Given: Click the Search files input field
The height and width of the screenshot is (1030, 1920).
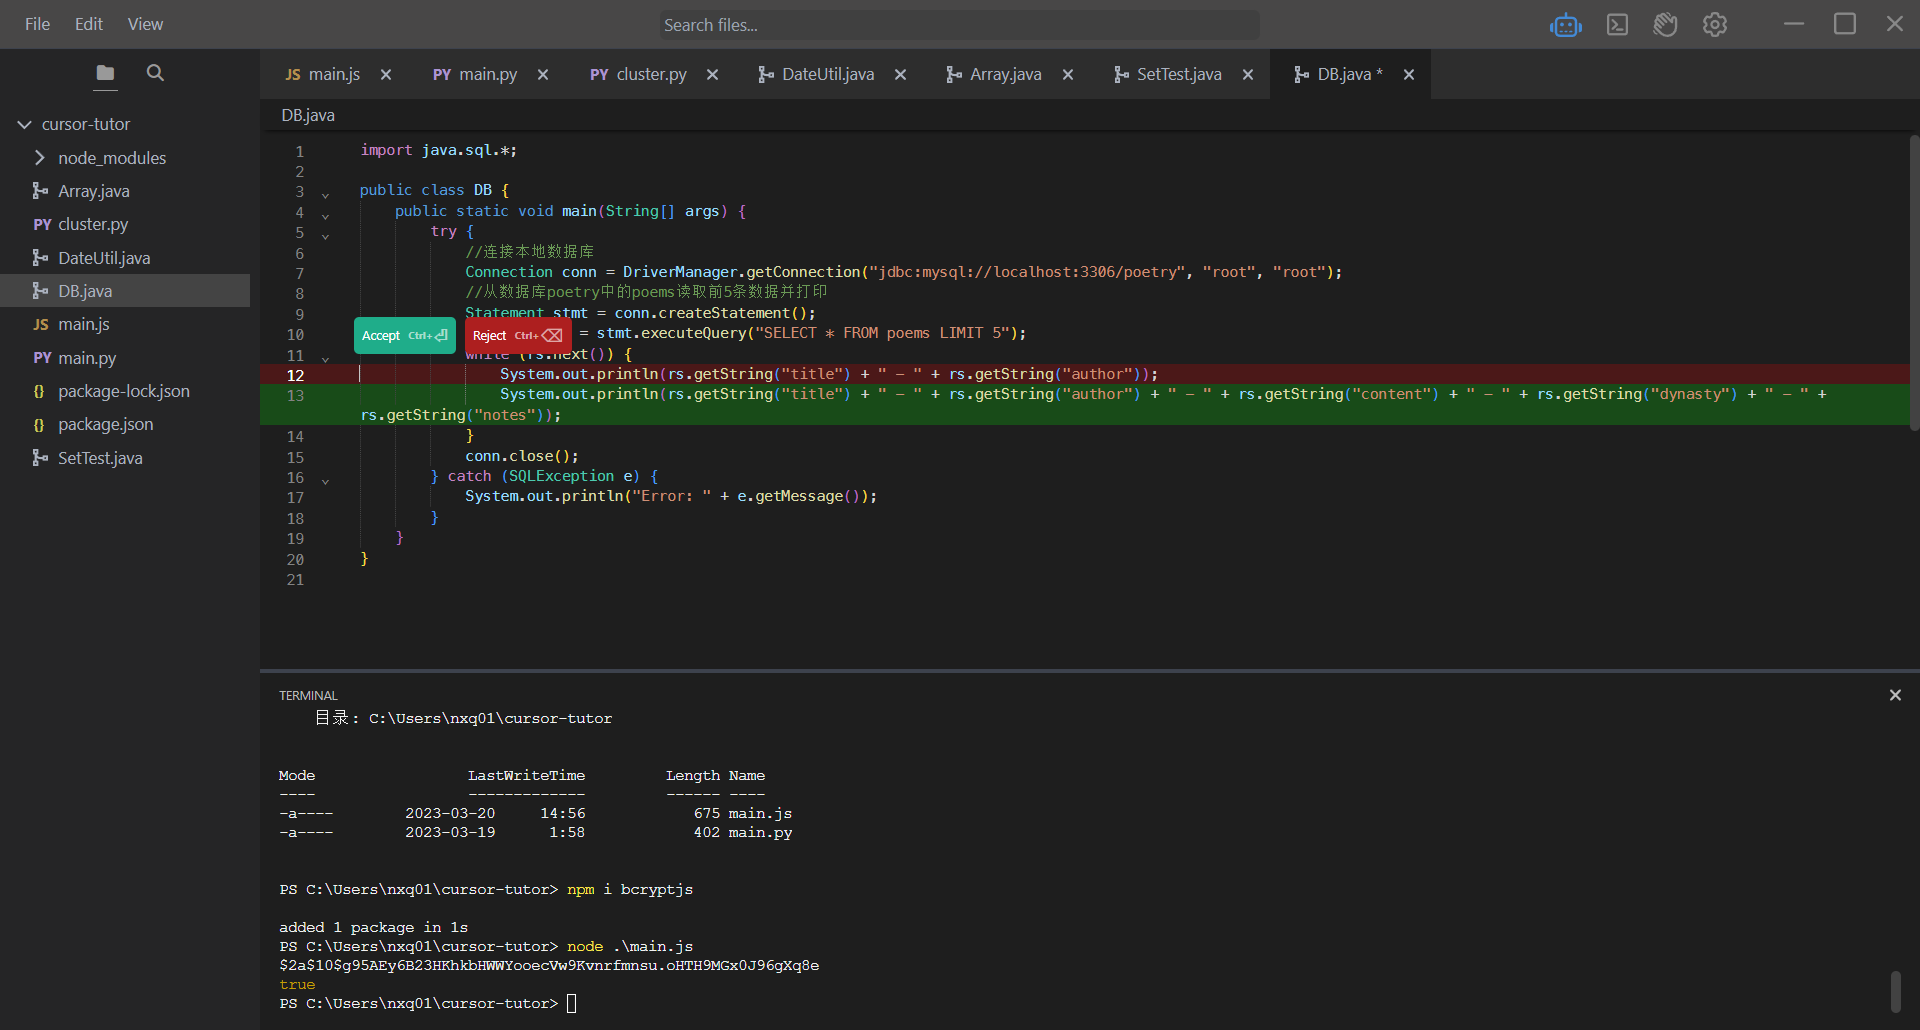Looking at the screenshot, I should click(959, 25).
